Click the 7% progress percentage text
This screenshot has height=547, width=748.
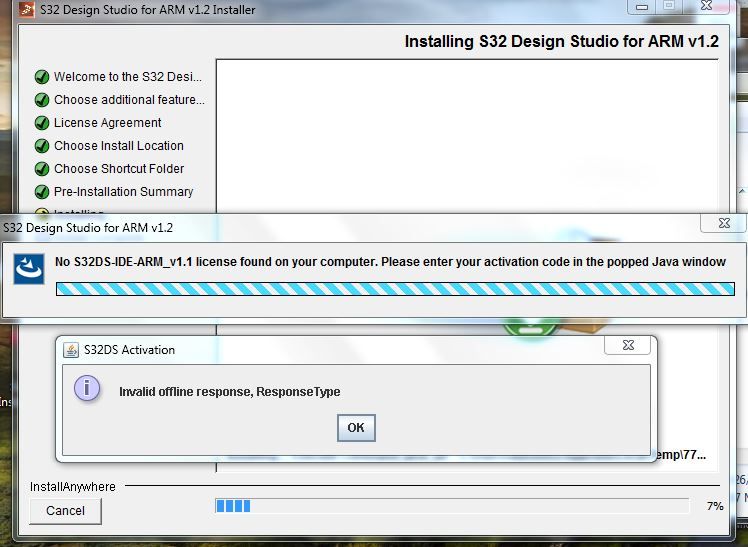pos(715,506)
